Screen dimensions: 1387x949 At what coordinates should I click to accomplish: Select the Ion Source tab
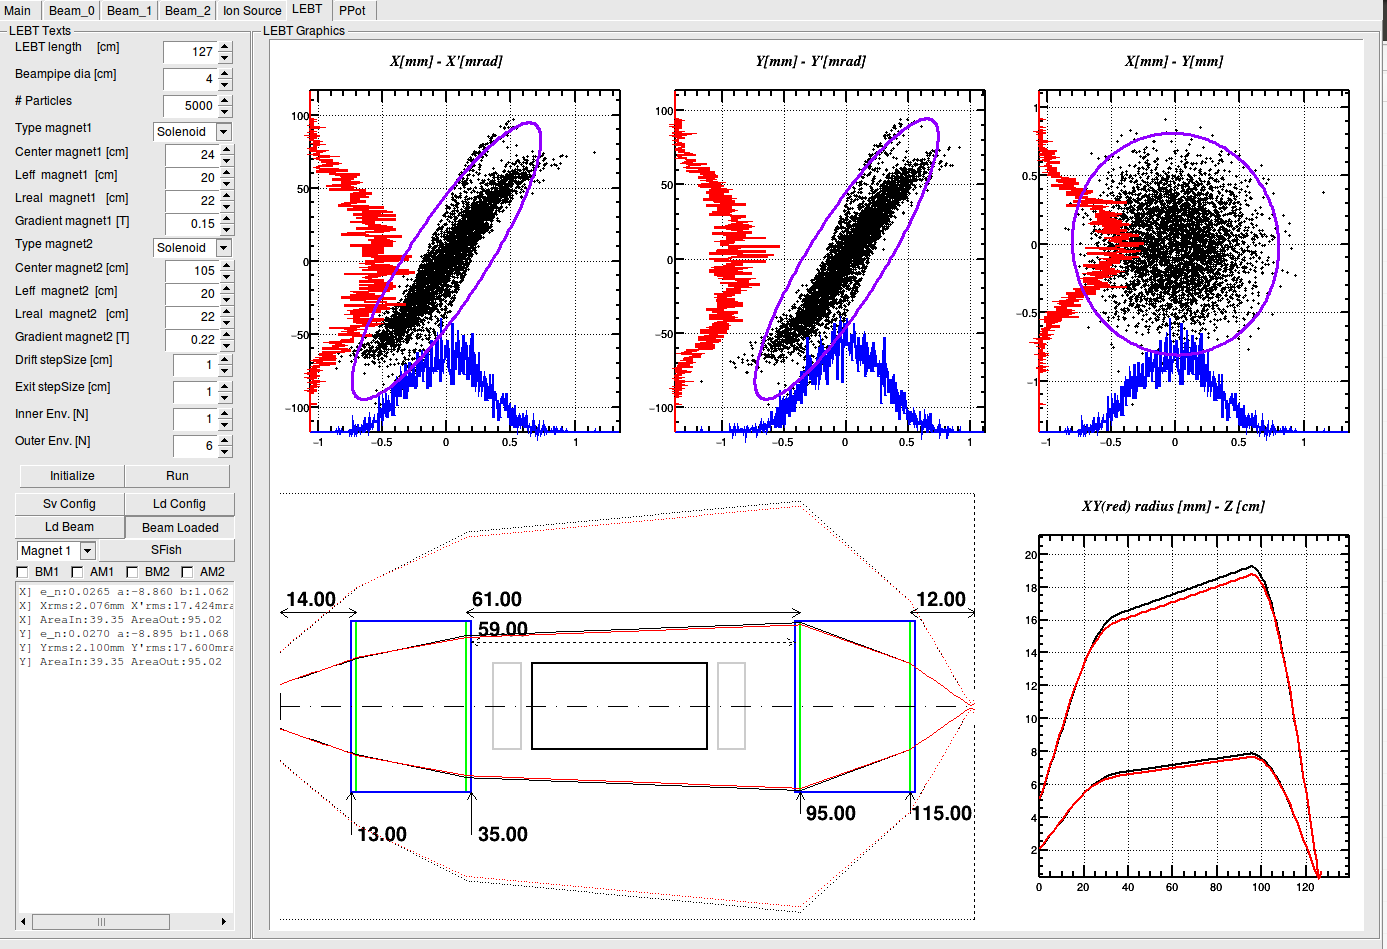pyautogui.click(x=252, y=10)
